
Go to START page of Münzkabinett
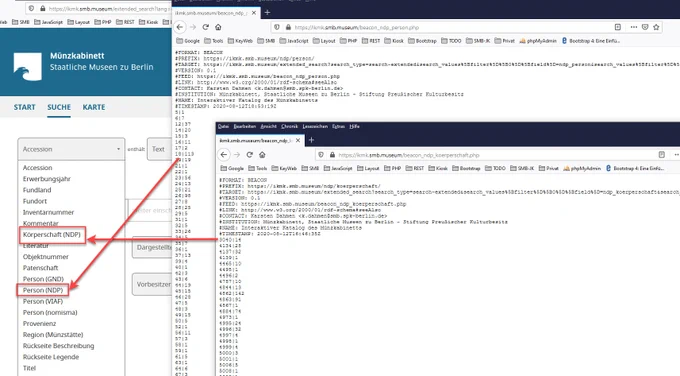click(24, 107)
